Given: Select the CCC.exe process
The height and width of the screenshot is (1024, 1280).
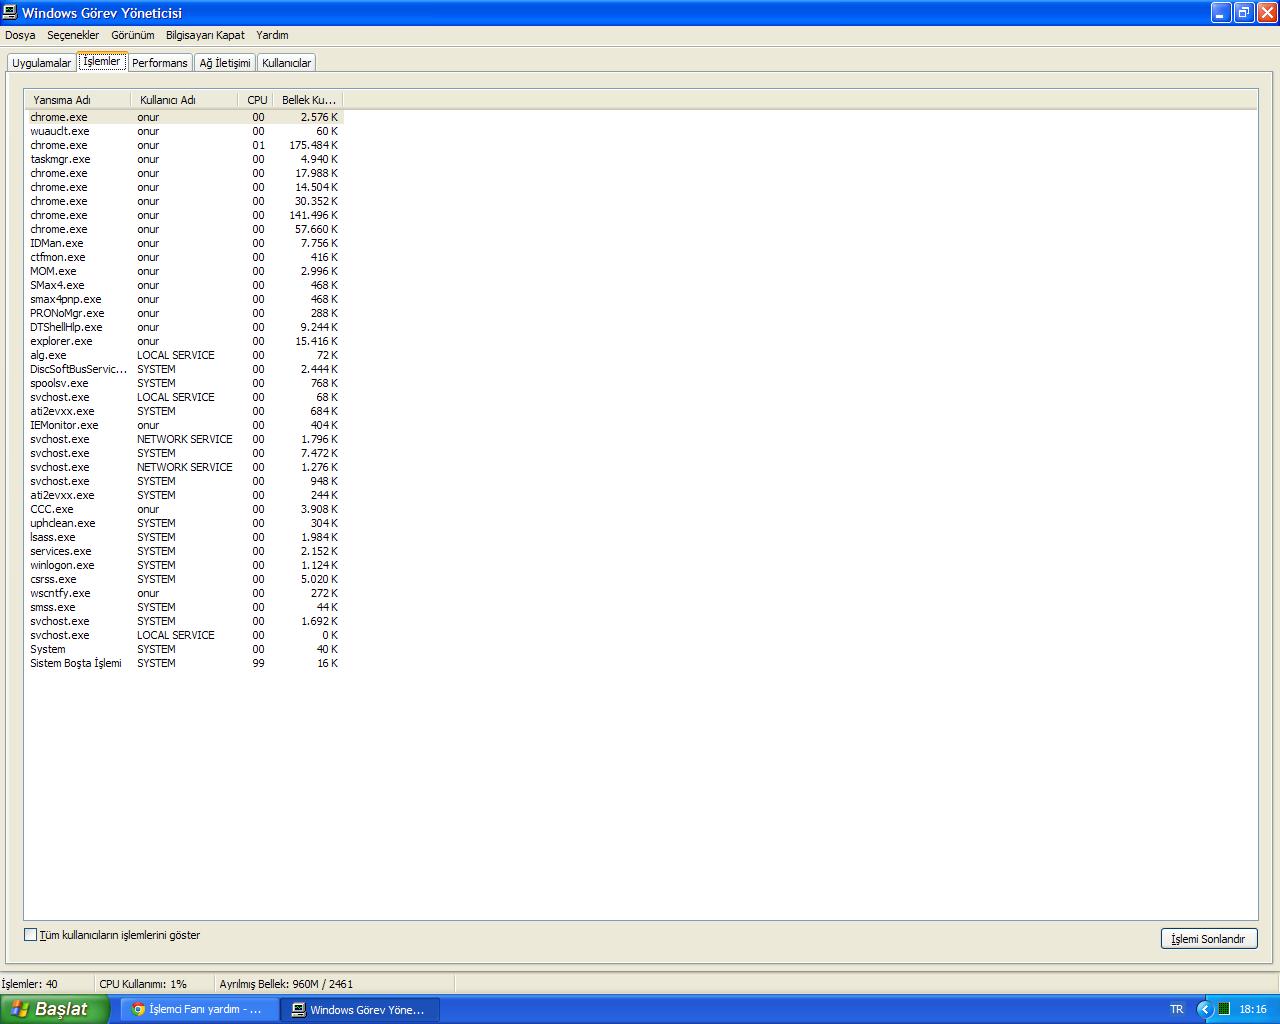Looking at the screenshot, I should (184, 509).
